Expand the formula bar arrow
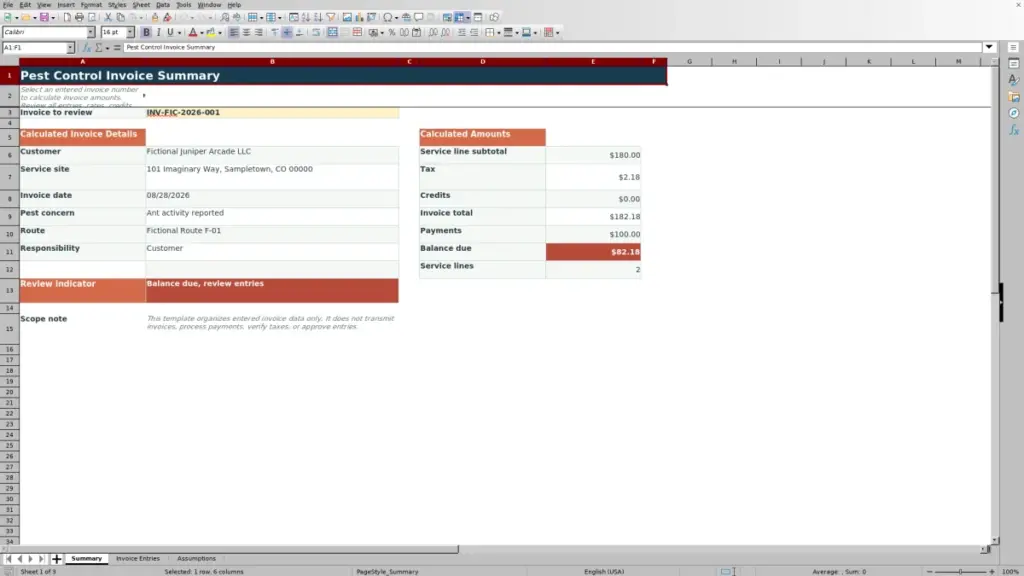This screenshot has height=576, width=1024. point(989,48)
